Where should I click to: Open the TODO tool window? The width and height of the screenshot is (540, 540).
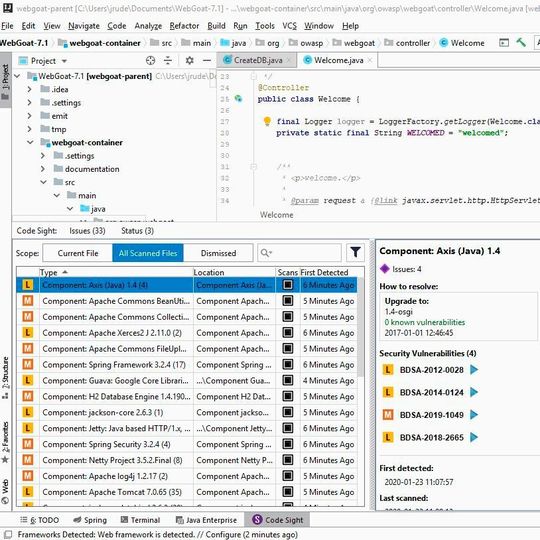point(40,520)
